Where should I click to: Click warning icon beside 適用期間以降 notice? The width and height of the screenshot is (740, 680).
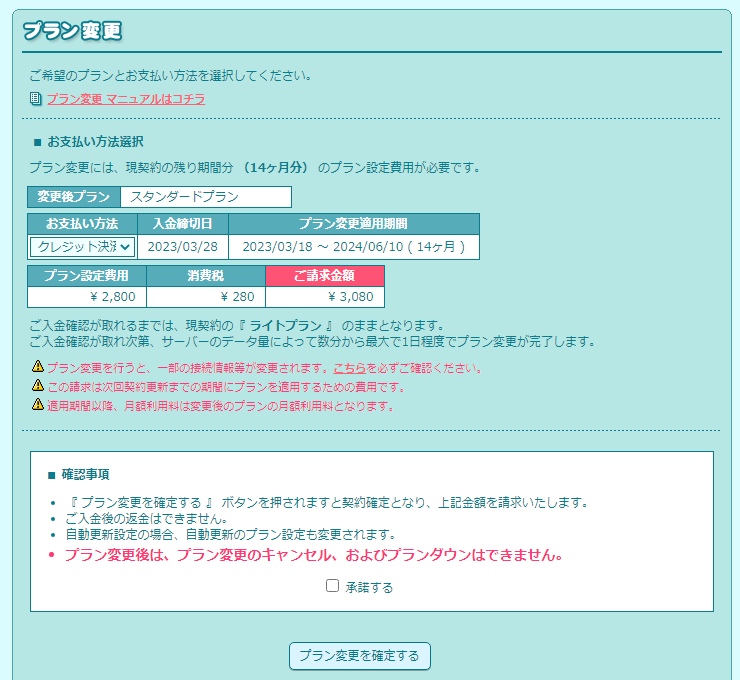(37, 405)
